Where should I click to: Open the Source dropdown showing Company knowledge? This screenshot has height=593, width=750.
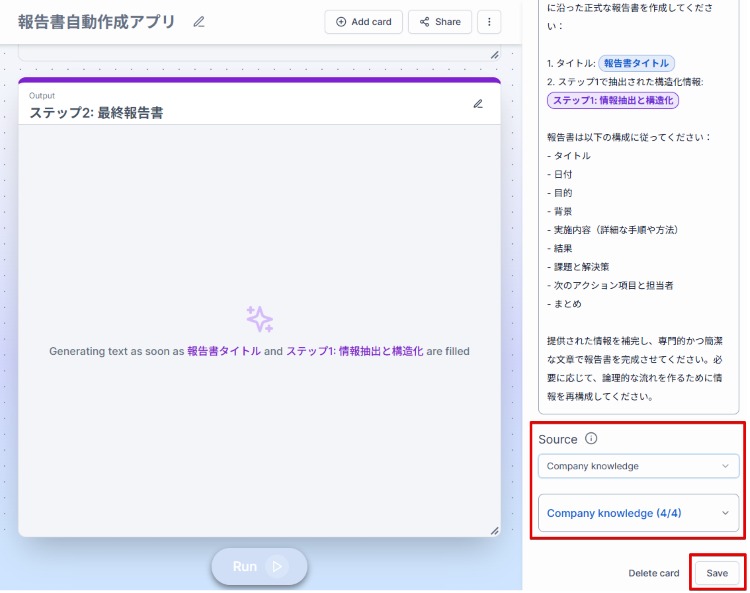638,466
